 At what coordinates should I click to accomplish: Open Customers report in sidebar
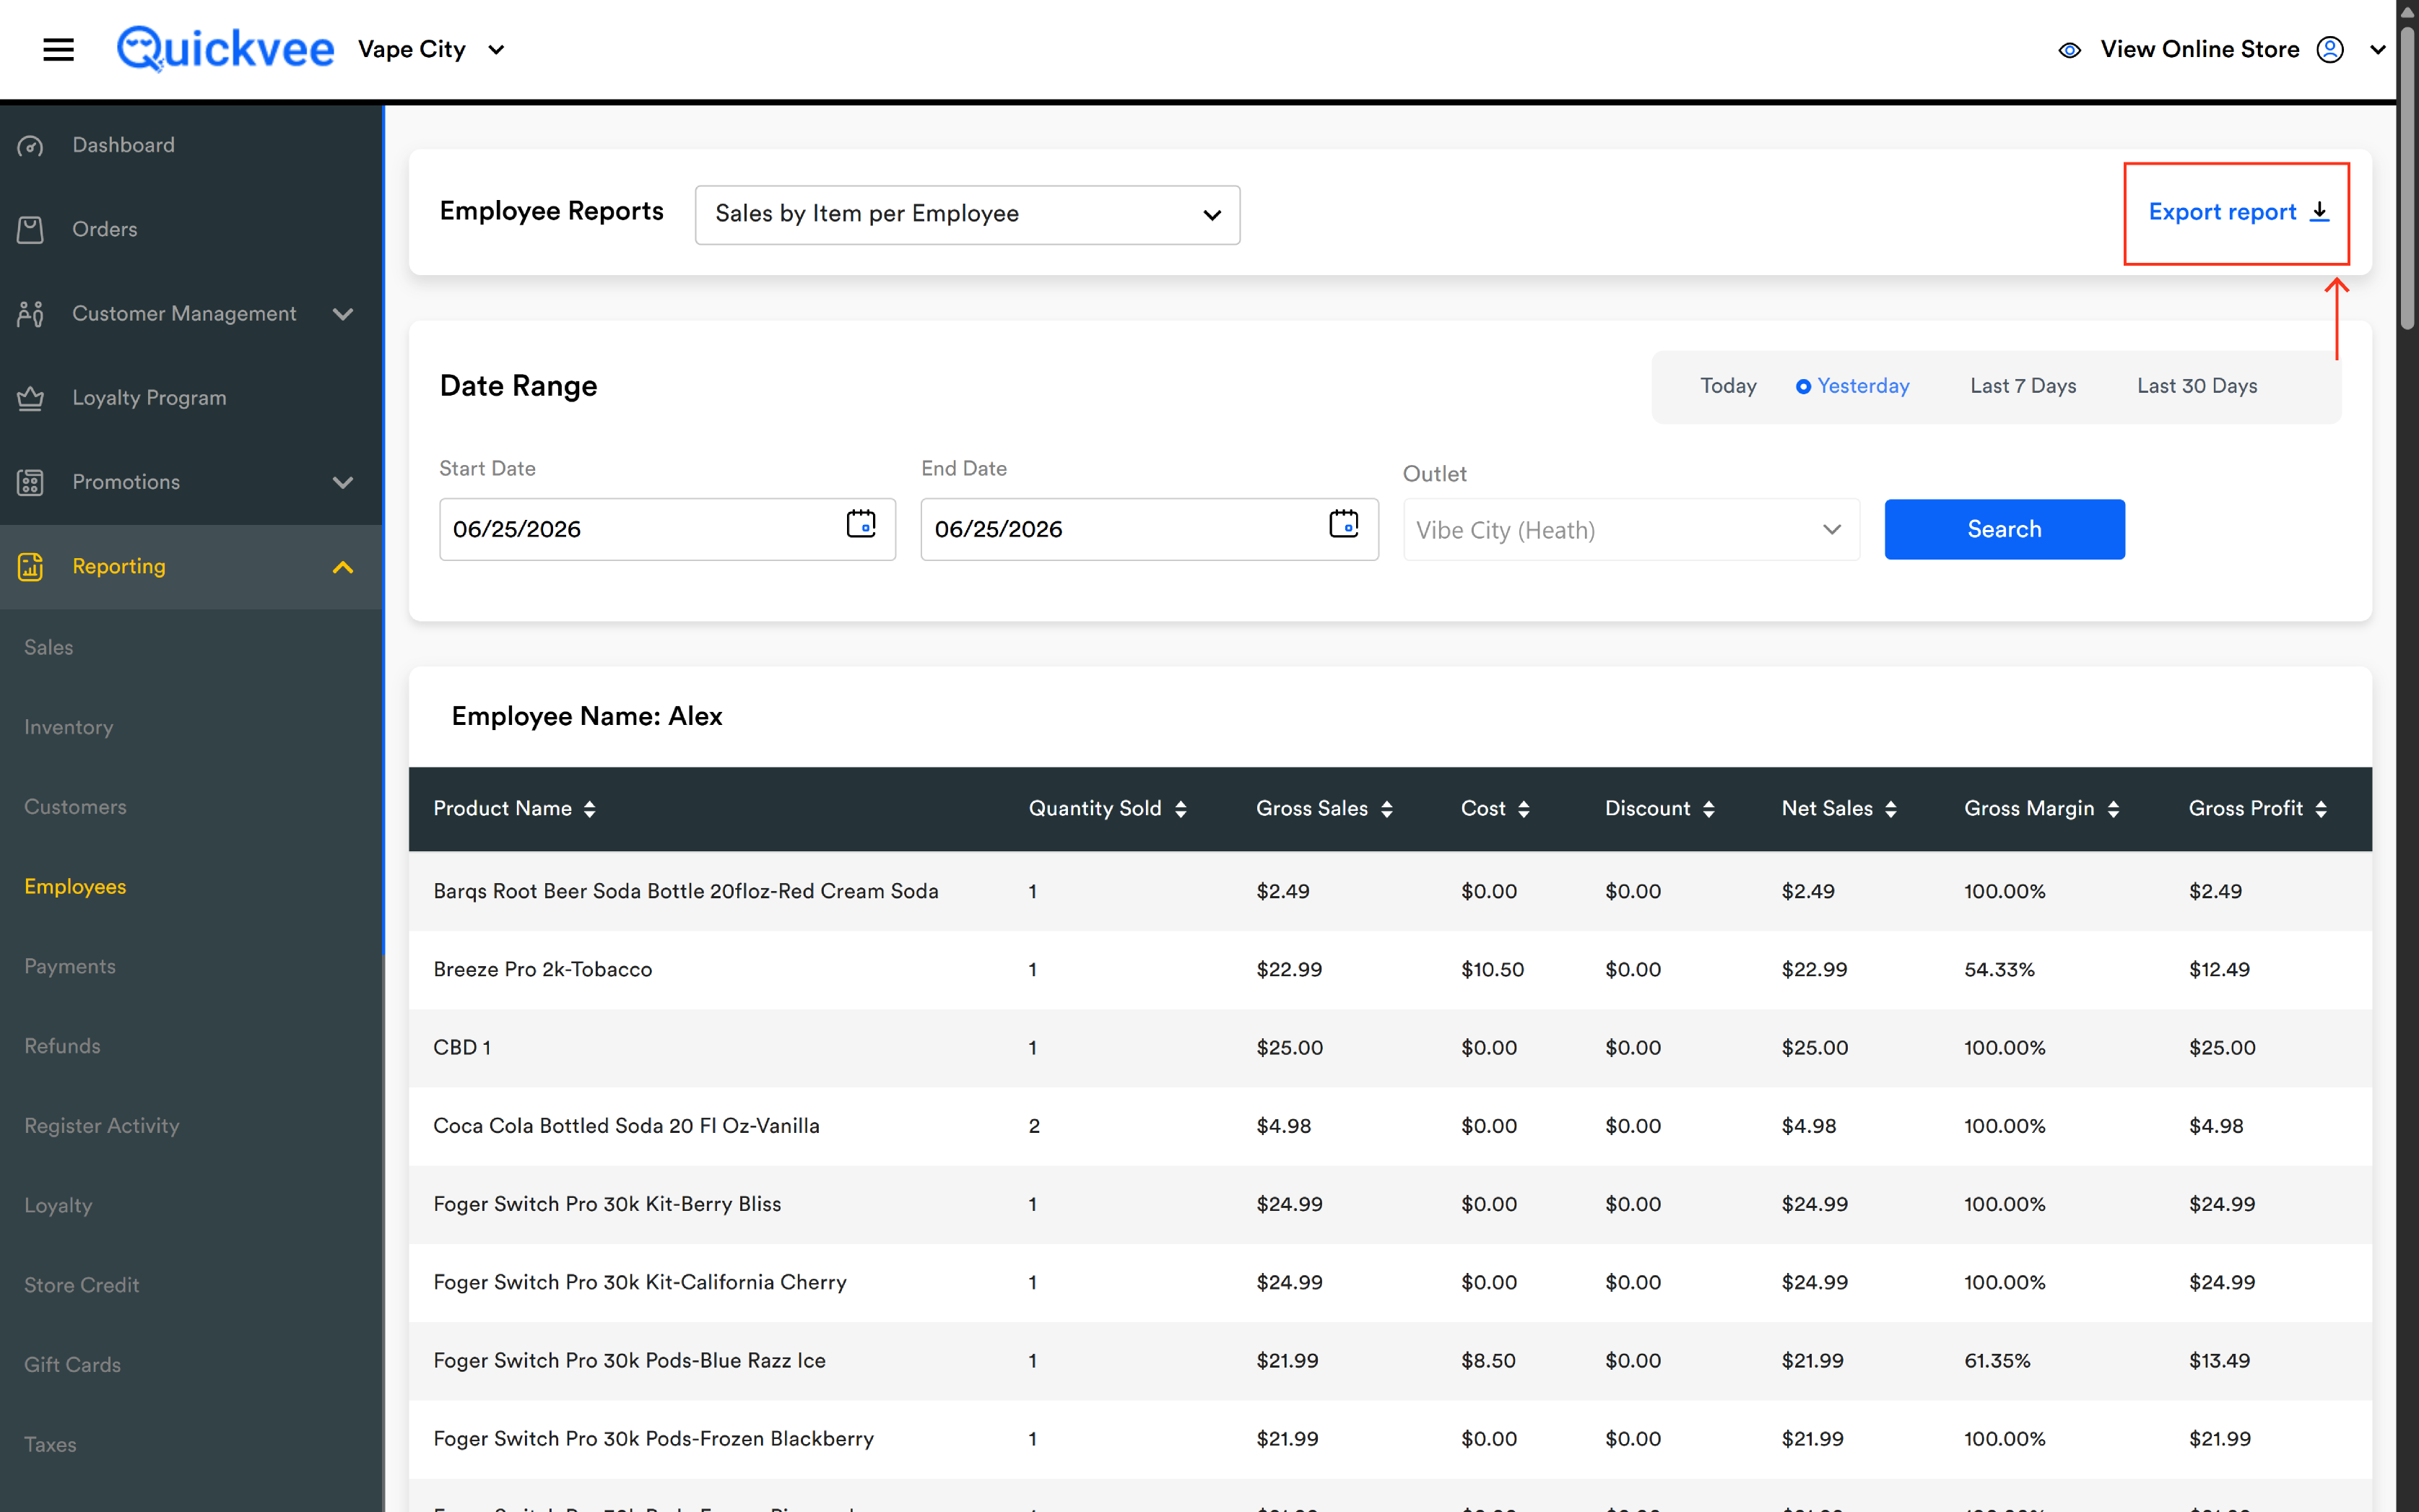[75, 807]
